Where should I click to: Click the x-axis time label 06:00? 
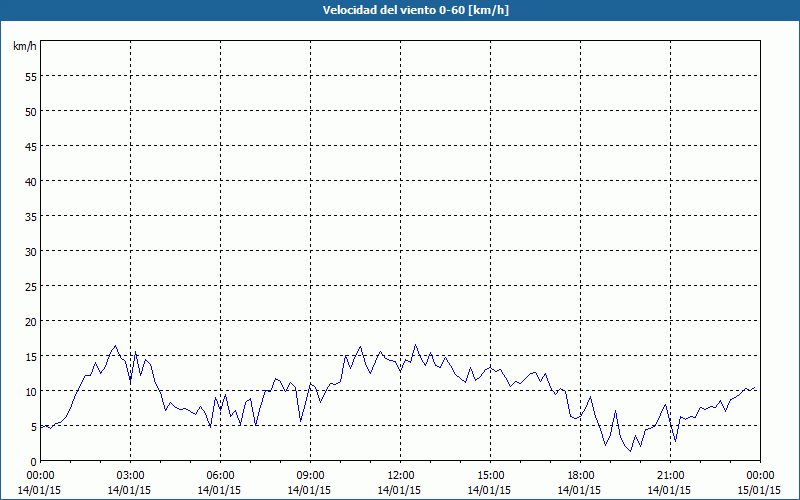click(220, 476)
